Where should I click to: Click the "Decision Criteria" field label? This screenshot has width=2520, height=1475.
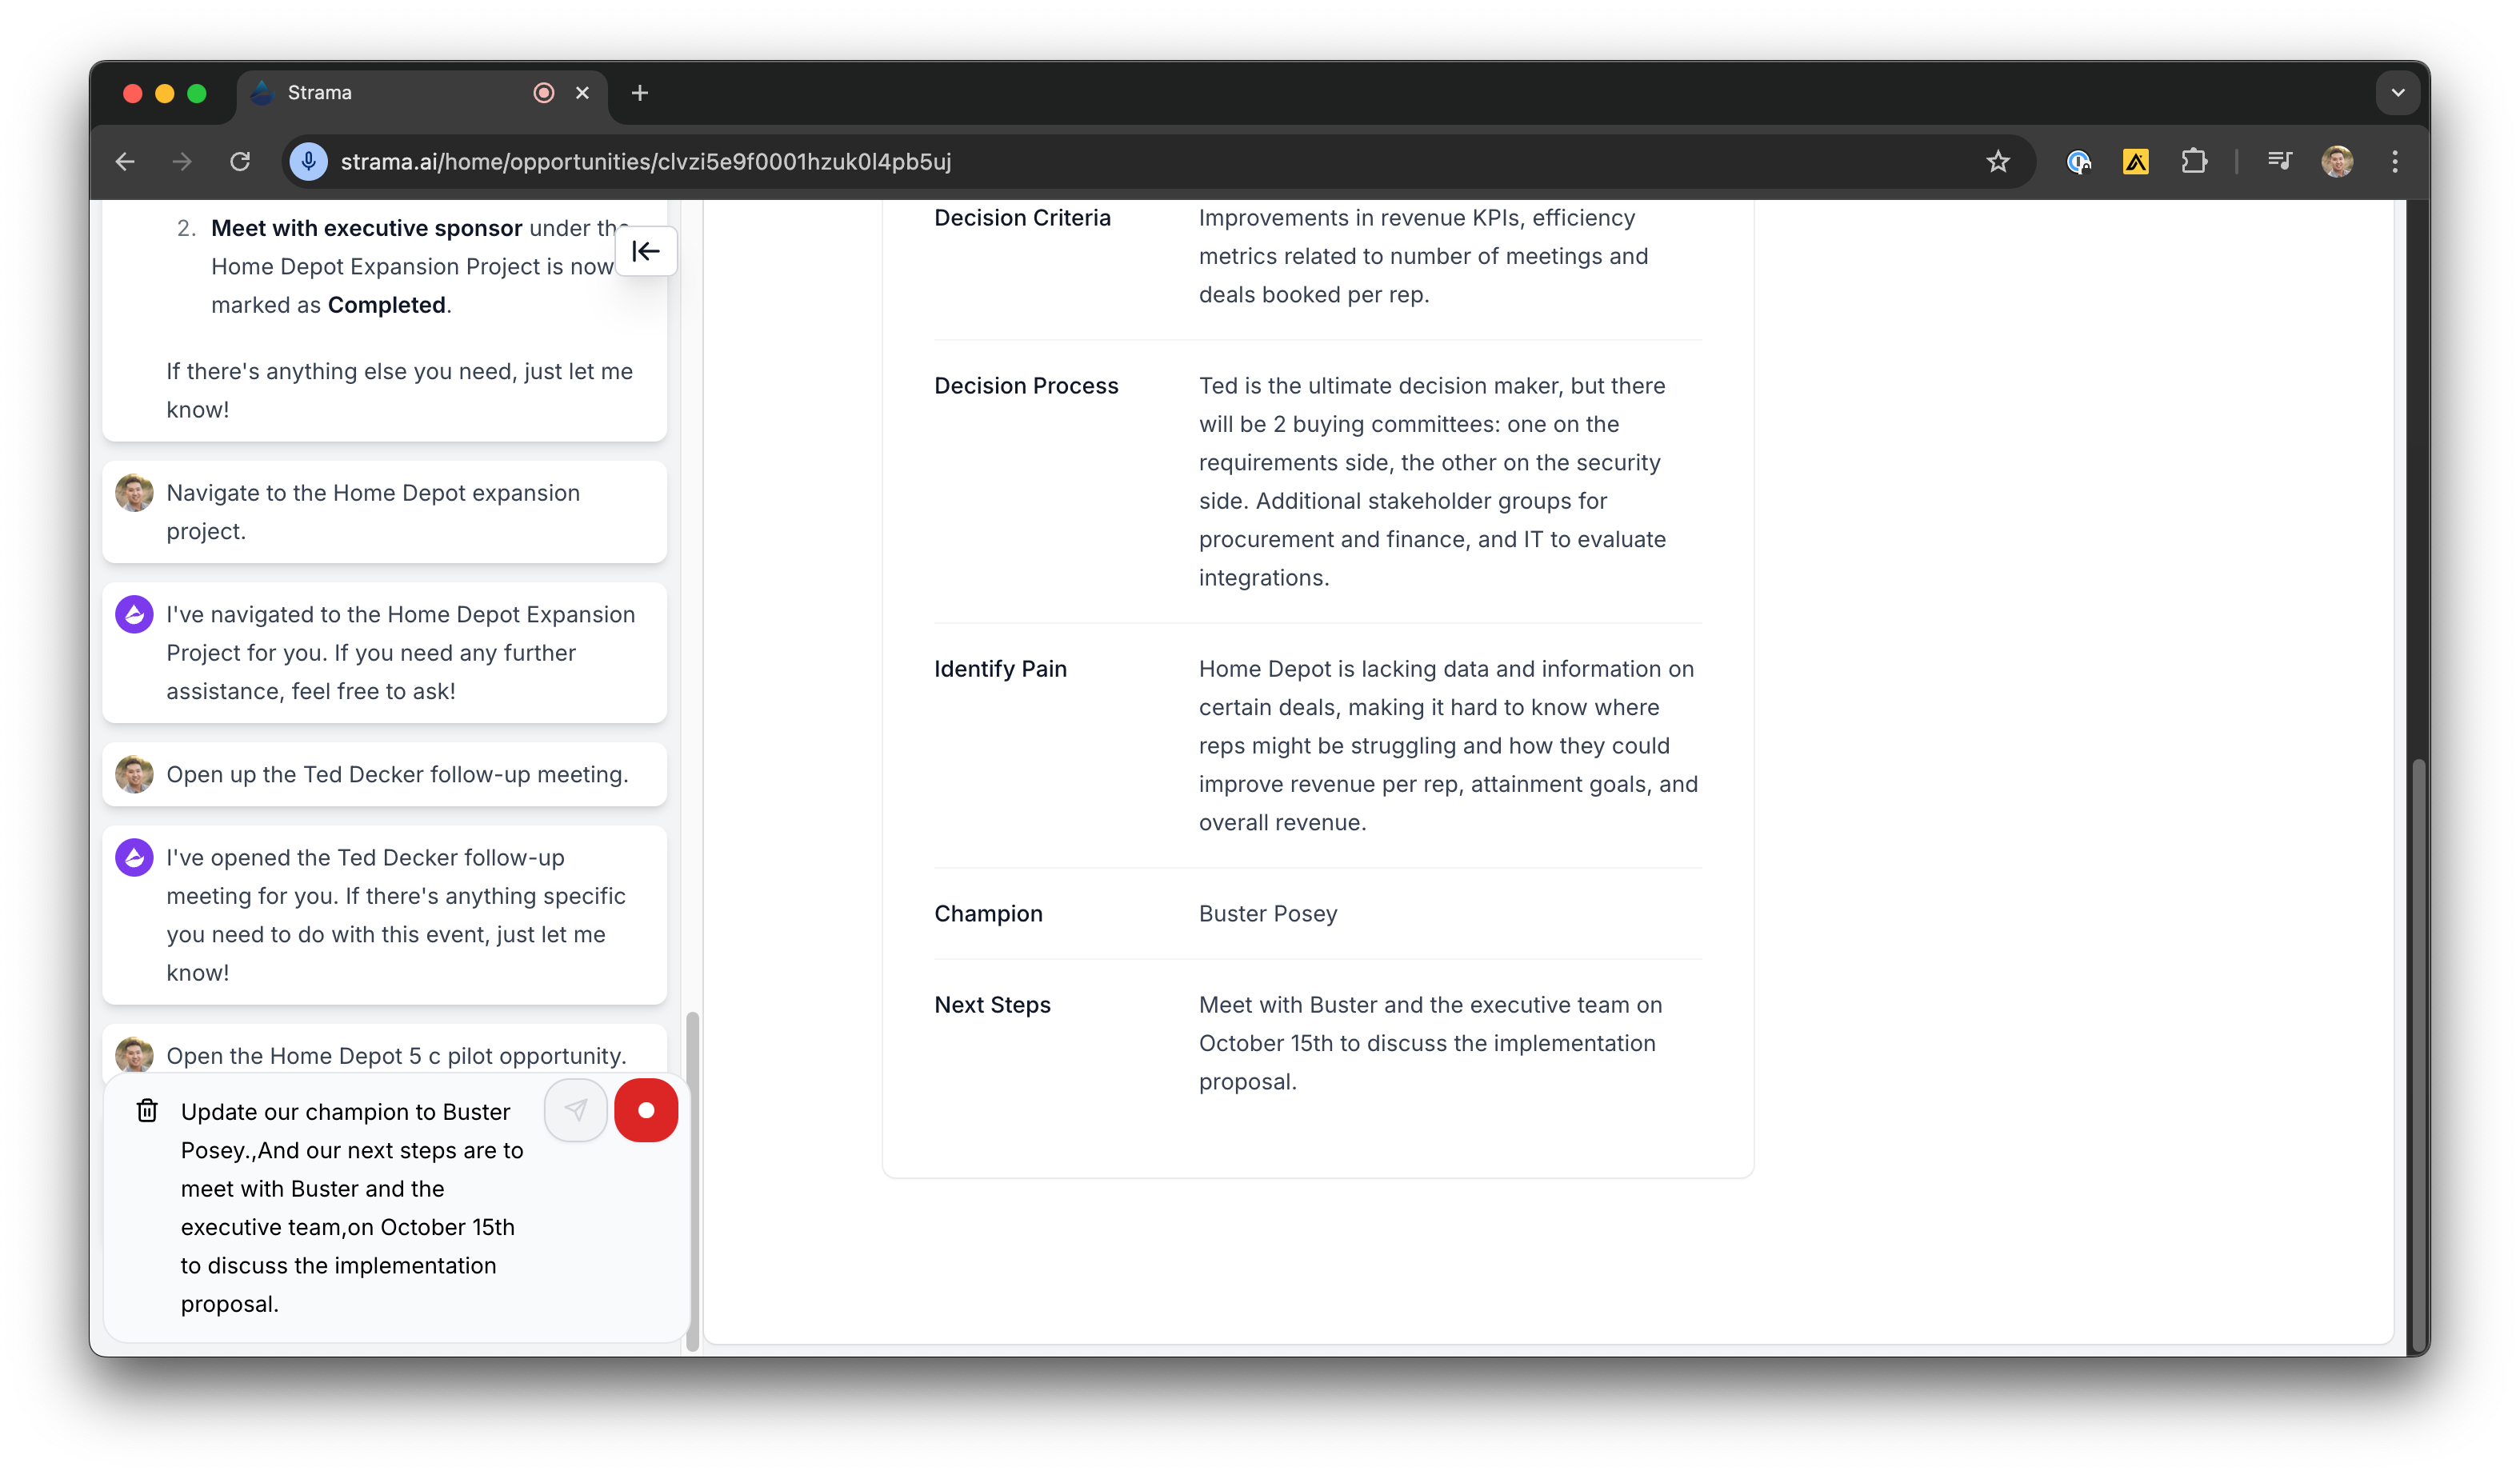(1022, 218)
